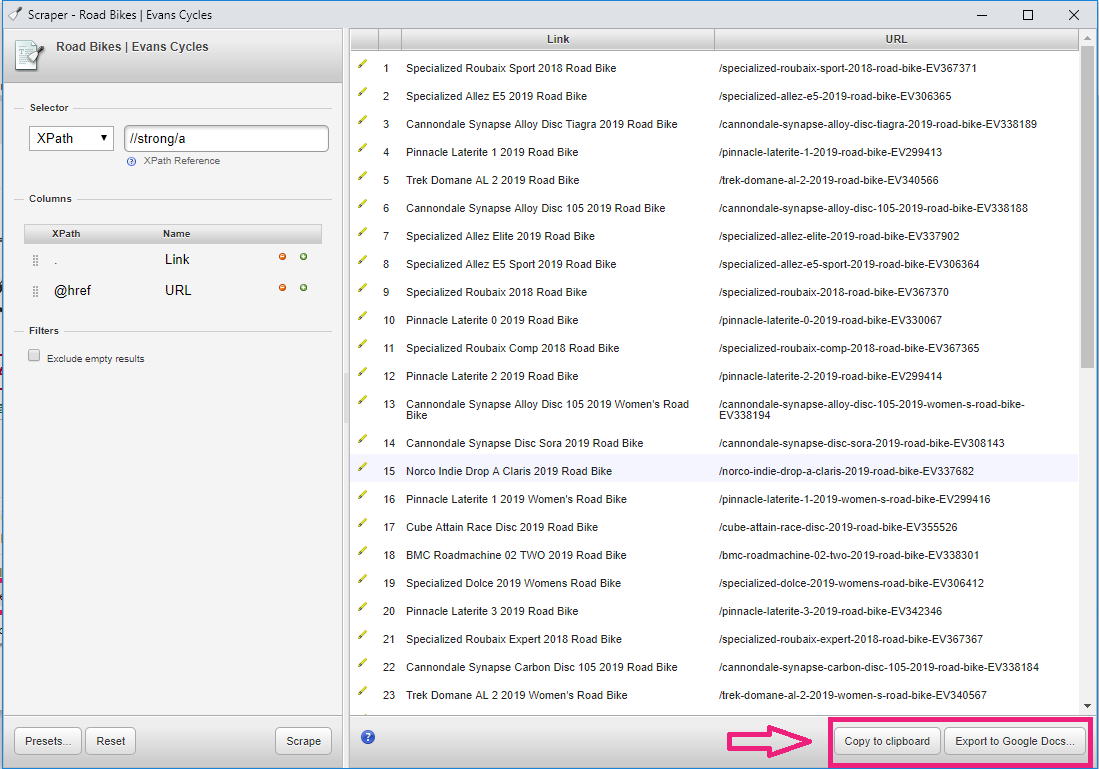Remove the Link column with red icon
Screen dimensions: 1099x769
point(282,257)
